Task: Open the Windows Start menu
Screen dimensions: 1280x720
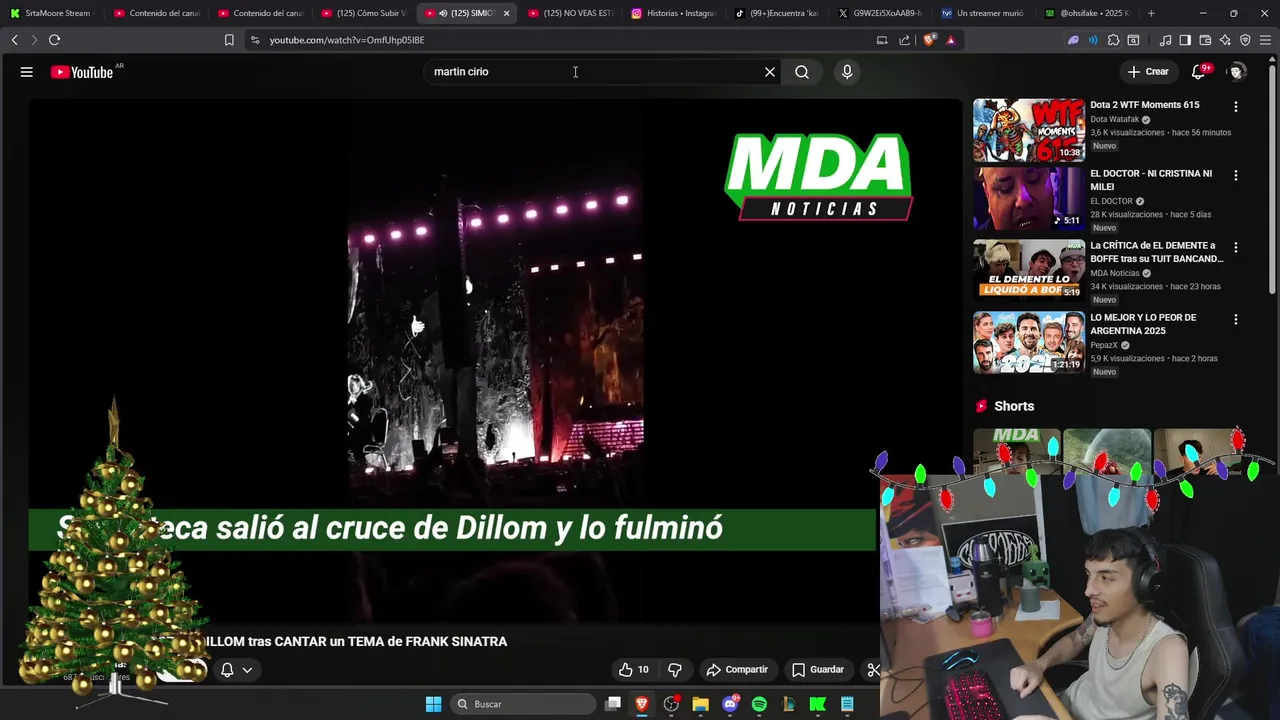Action: [x=433, y=704]
